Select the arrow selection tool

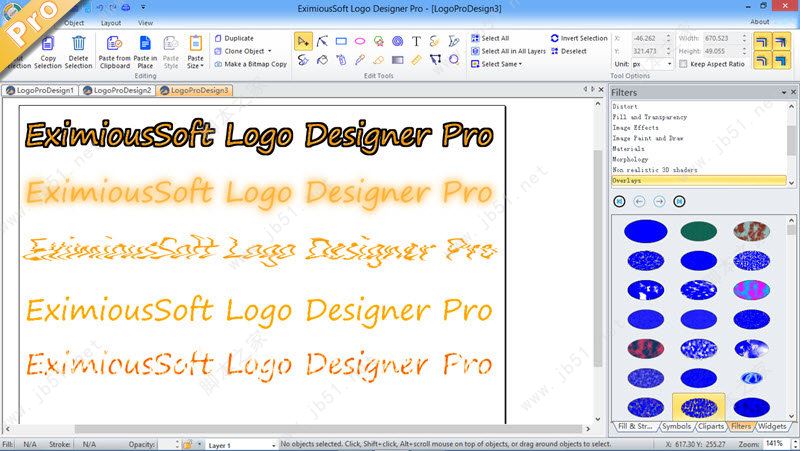[x=304, y=41]
